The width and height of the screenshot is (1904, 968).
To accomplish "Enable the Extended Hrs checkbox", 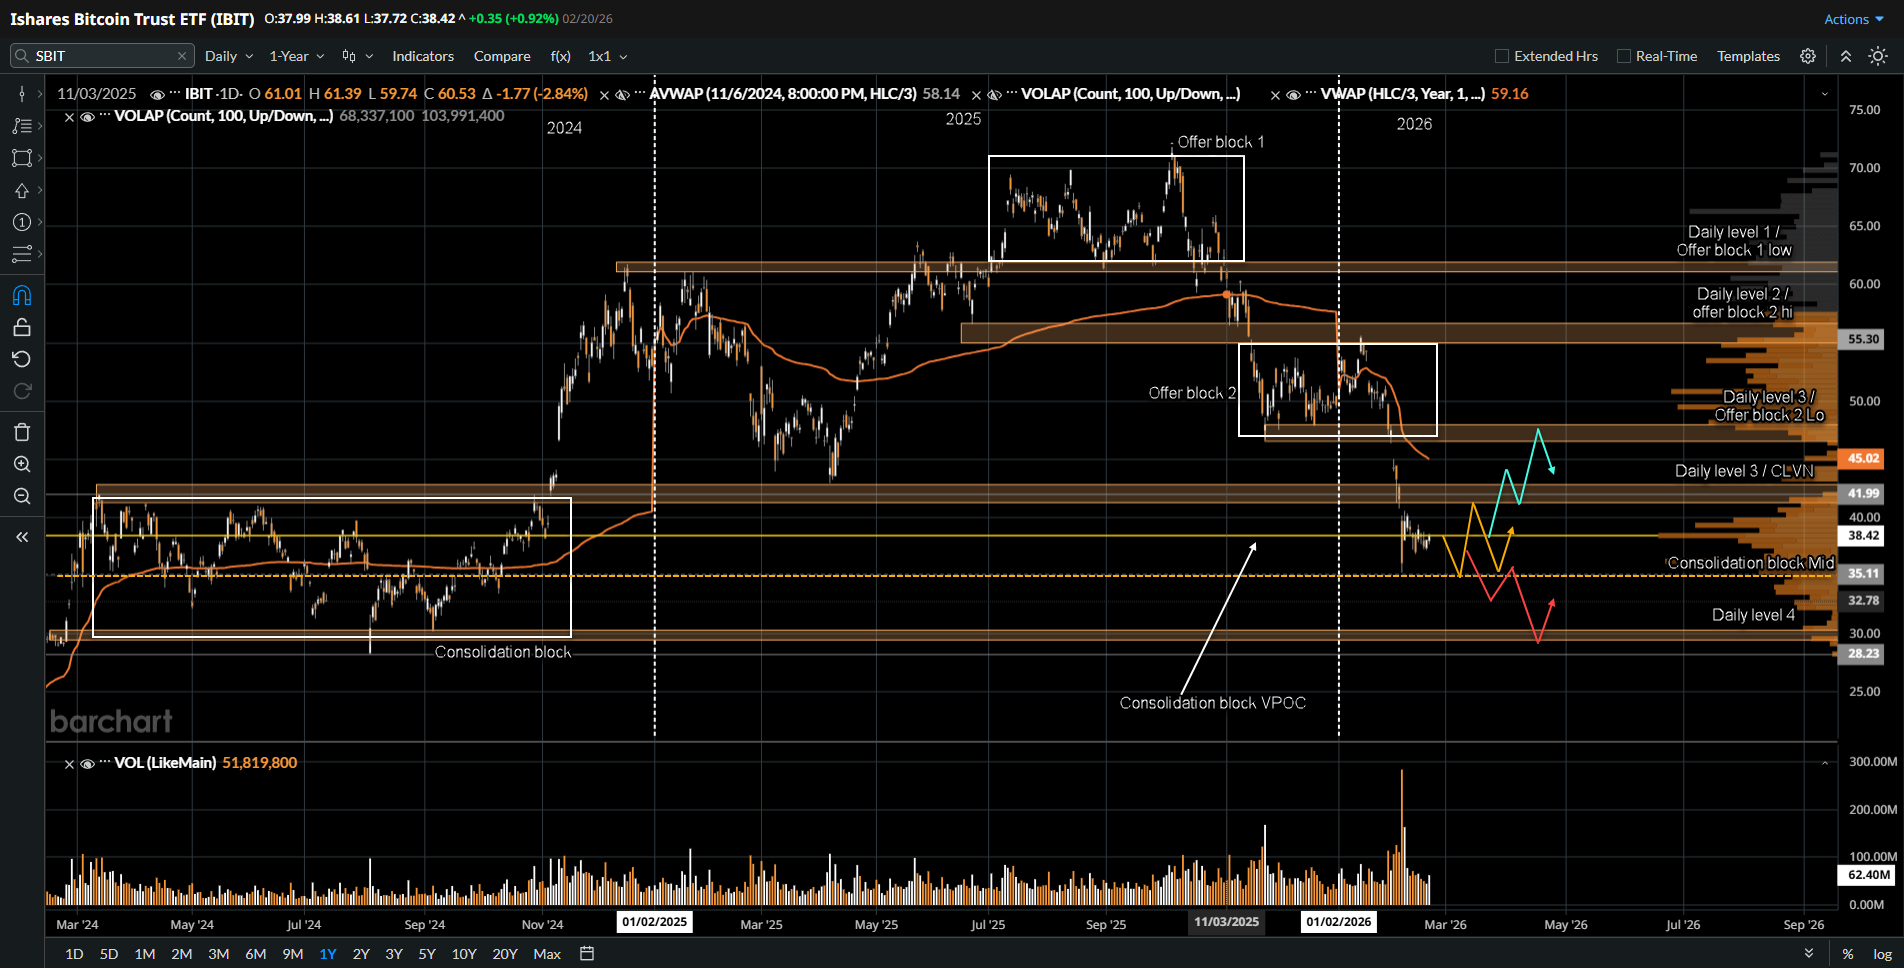I will [x=1501, y=56].
